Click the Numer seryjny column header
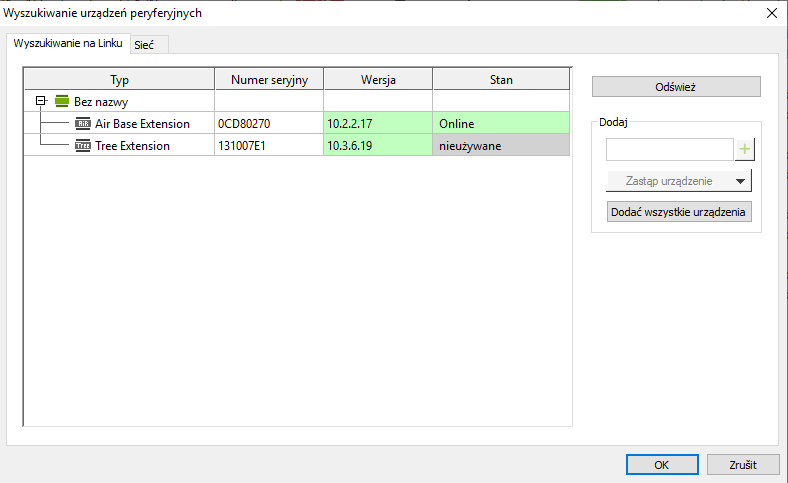Screen dimensions: 788x483 pyautogui.click(x=268, y=79)
